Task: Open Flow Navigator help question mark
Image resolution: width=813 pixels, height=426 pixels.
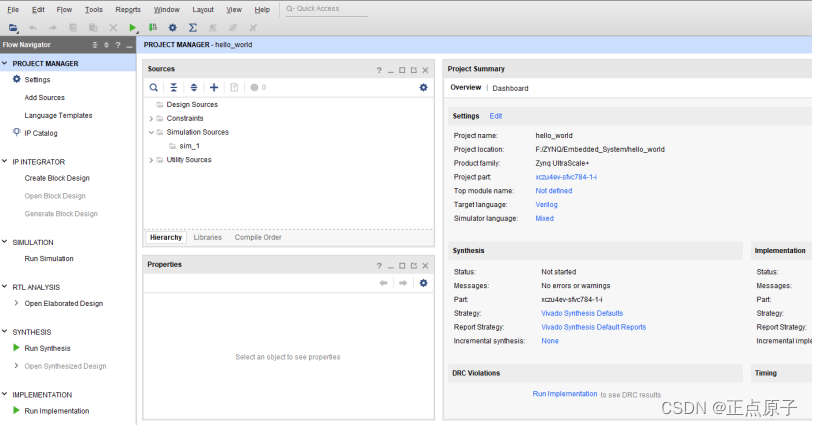Action: coord(118,45)
